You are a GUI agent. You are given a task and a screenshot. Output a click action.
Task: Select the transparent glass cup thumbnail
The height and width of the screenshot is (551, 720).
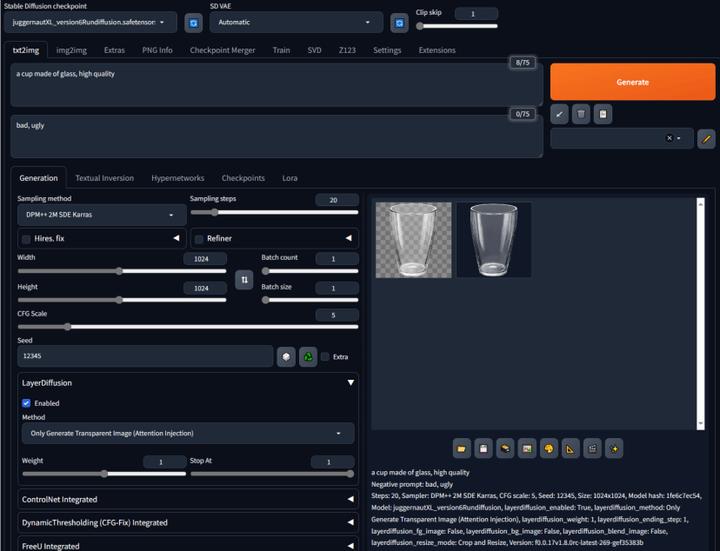(413, 240)
